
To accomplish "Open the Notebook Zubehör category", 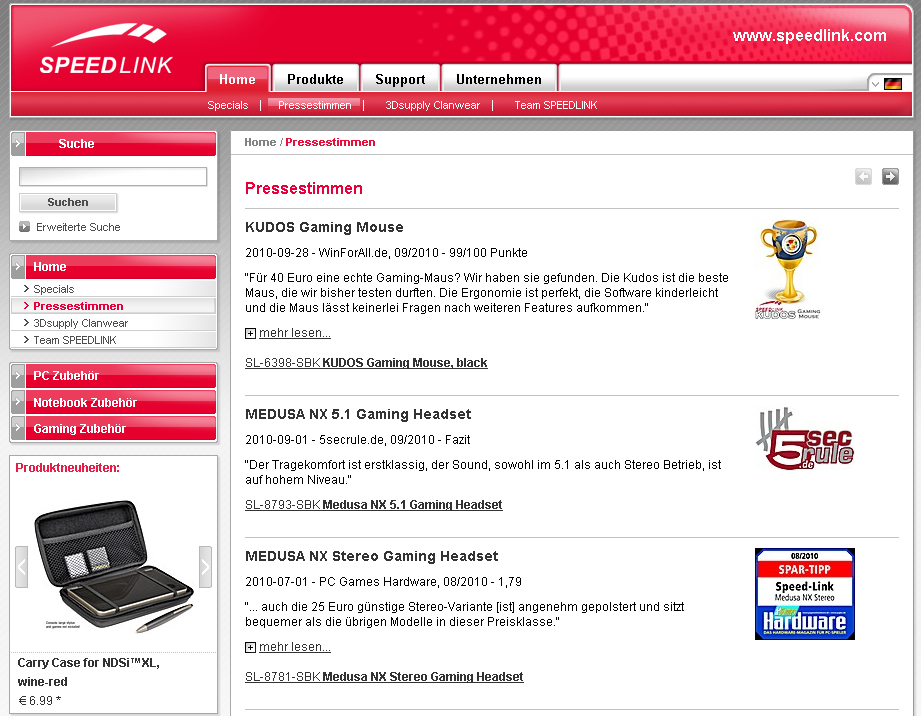I will [x=120, y=402].
